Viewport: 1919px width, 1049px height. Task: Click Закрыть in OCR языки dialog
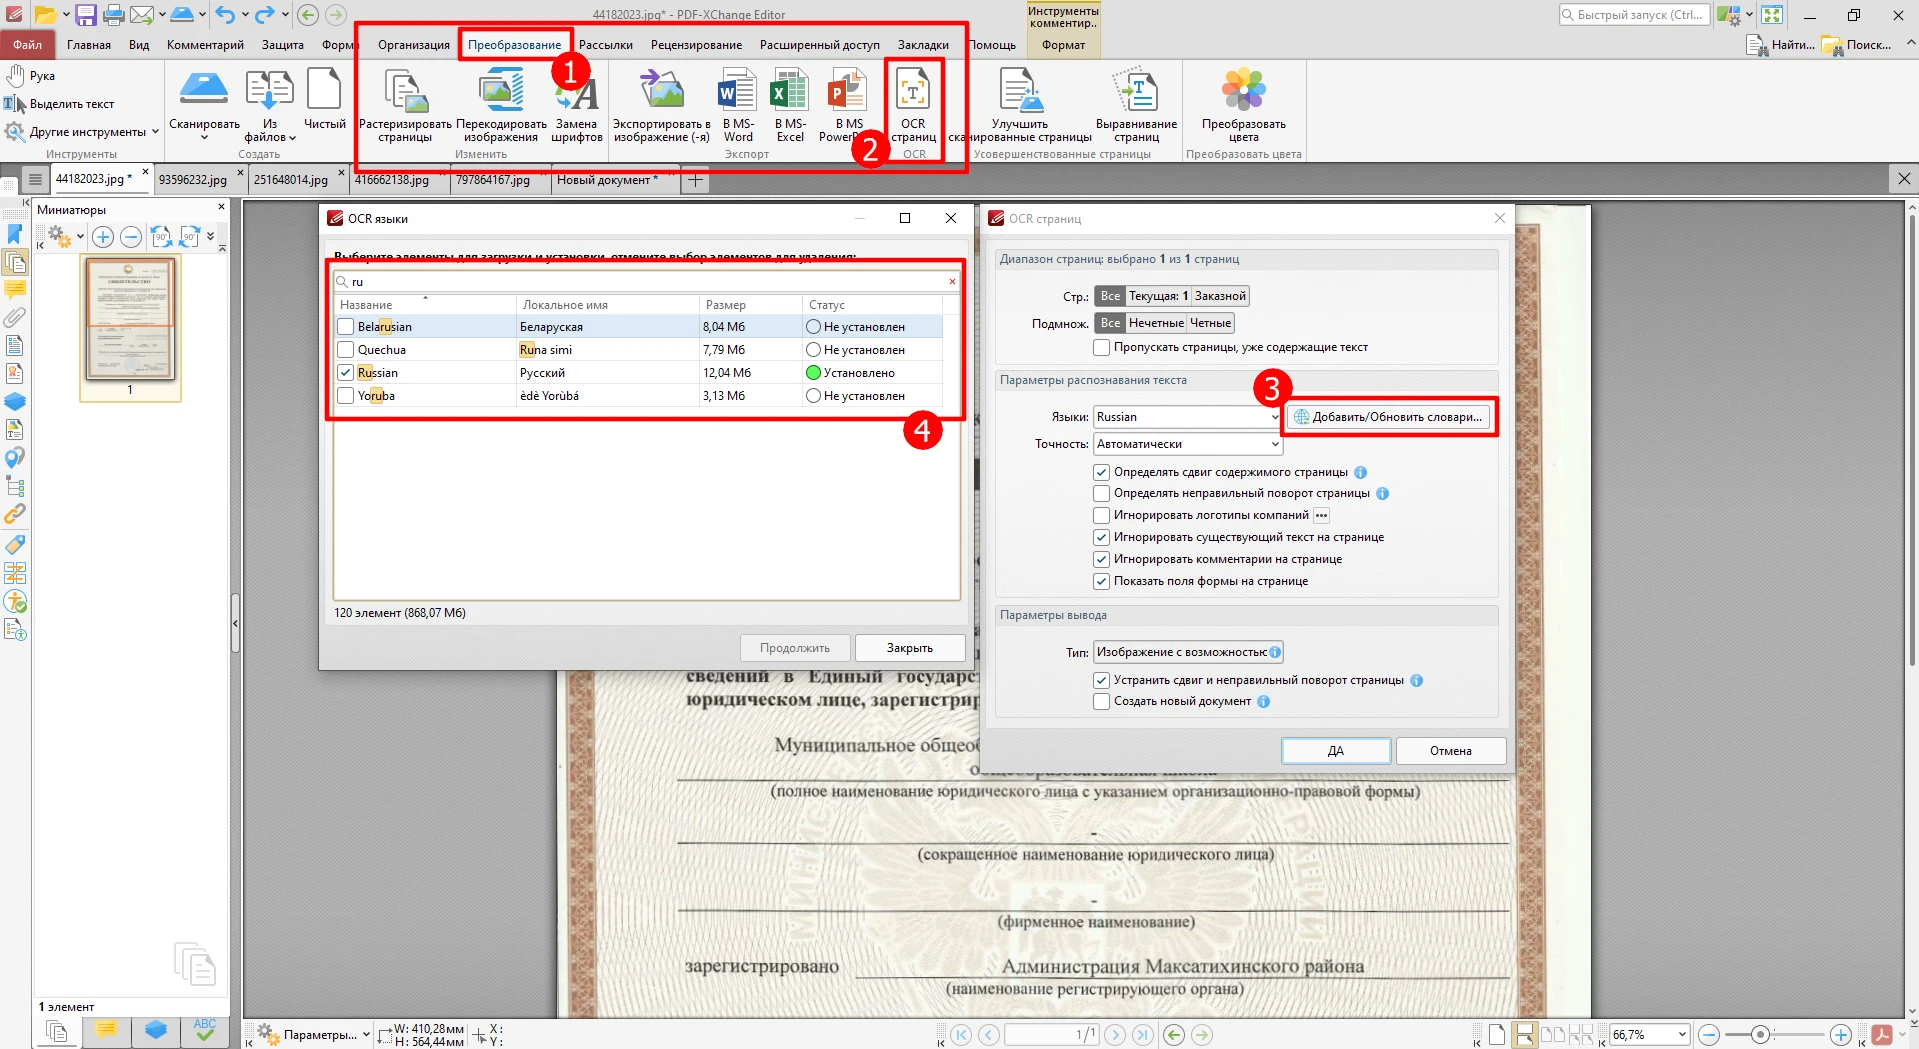coord(910,648)
